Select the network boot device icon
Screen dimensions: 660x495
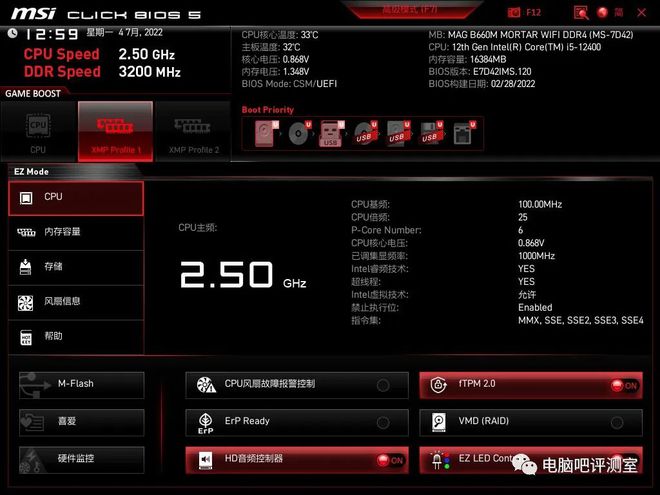point(464,133)
